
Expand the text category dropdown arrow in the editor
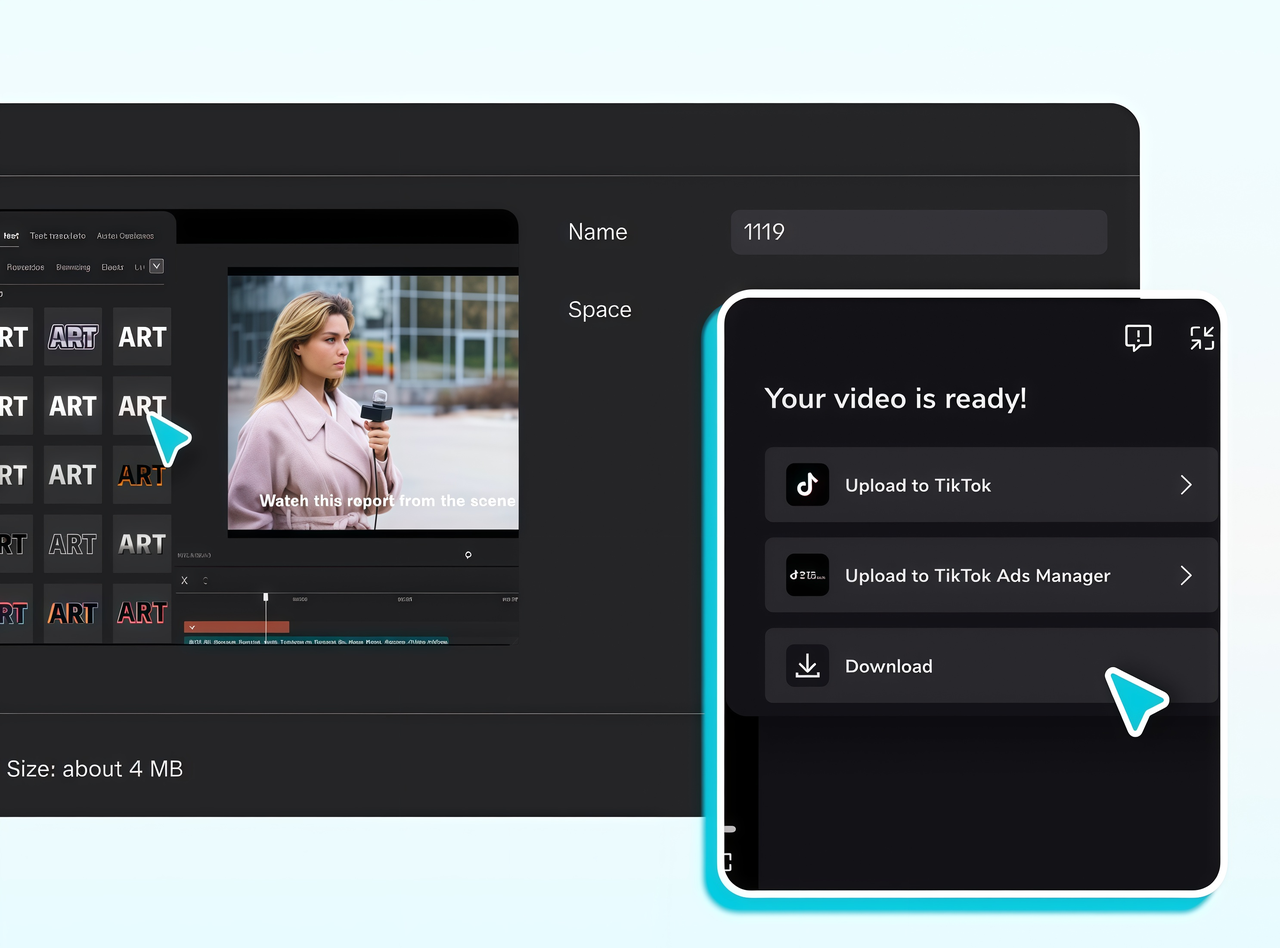click(156, 266)
